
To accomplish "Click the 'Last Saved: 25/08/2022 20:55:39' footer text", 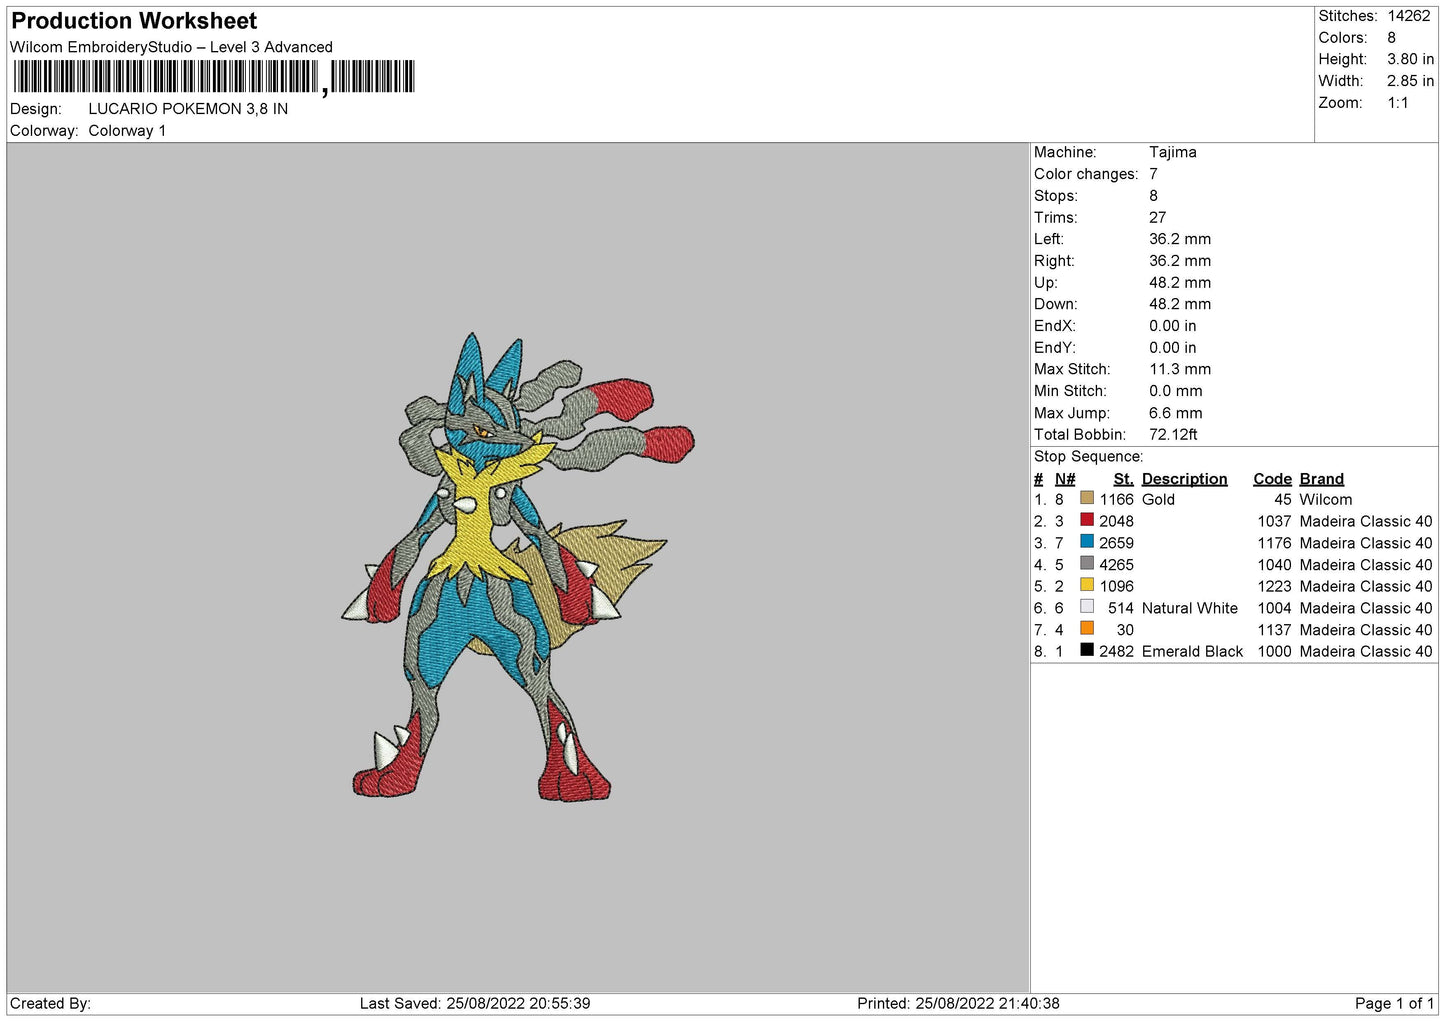I will (x=475, y=1003).
